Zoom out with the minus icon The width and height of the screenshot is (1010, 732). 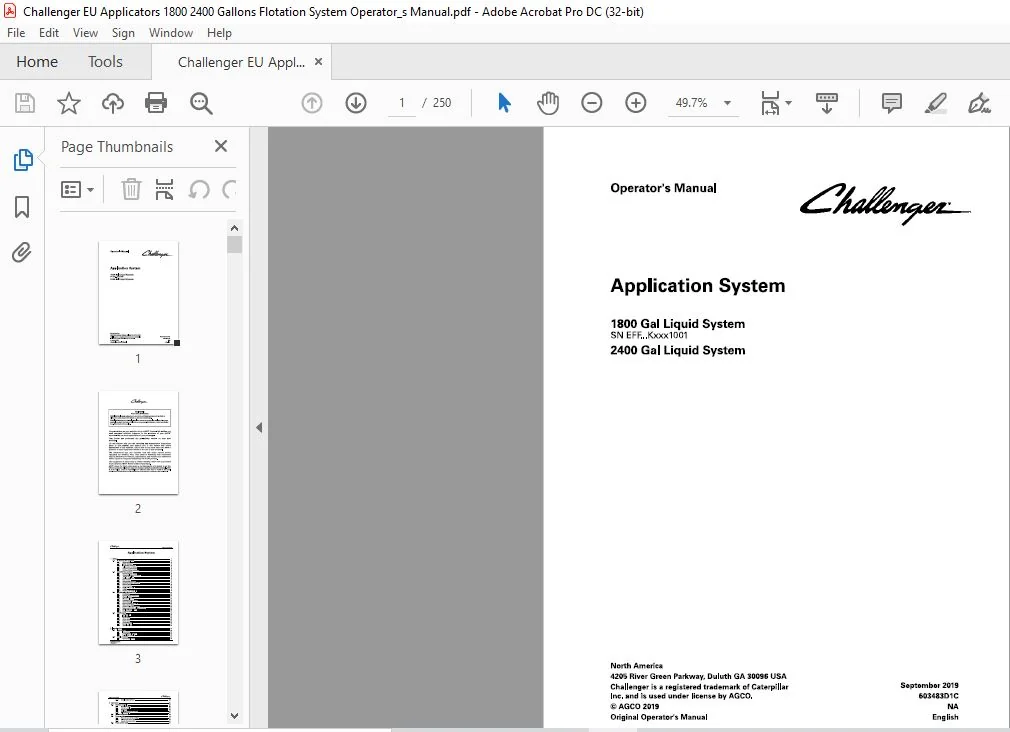pos(591,103)
